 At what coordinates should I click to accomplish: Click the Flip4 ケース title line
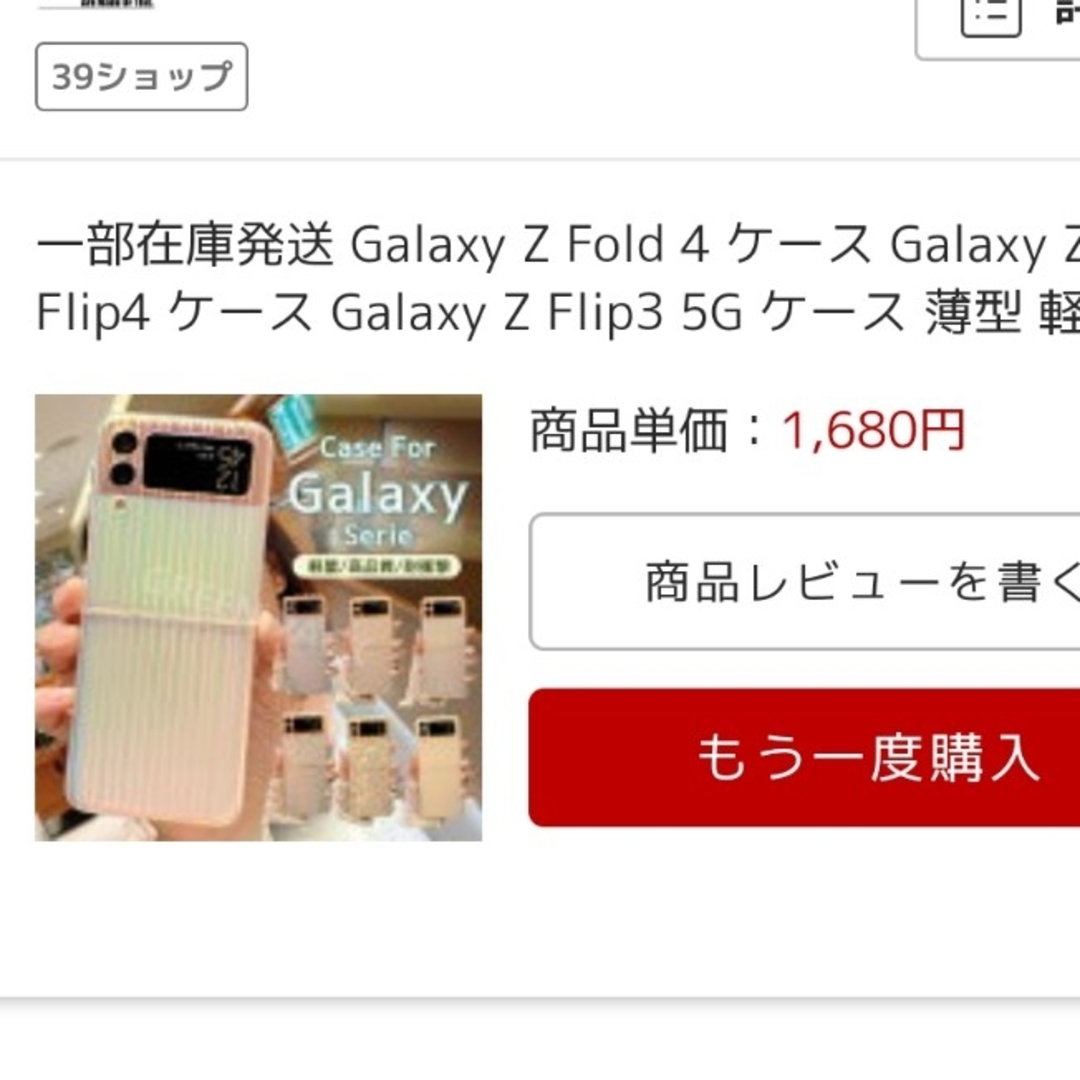(557, 312)
